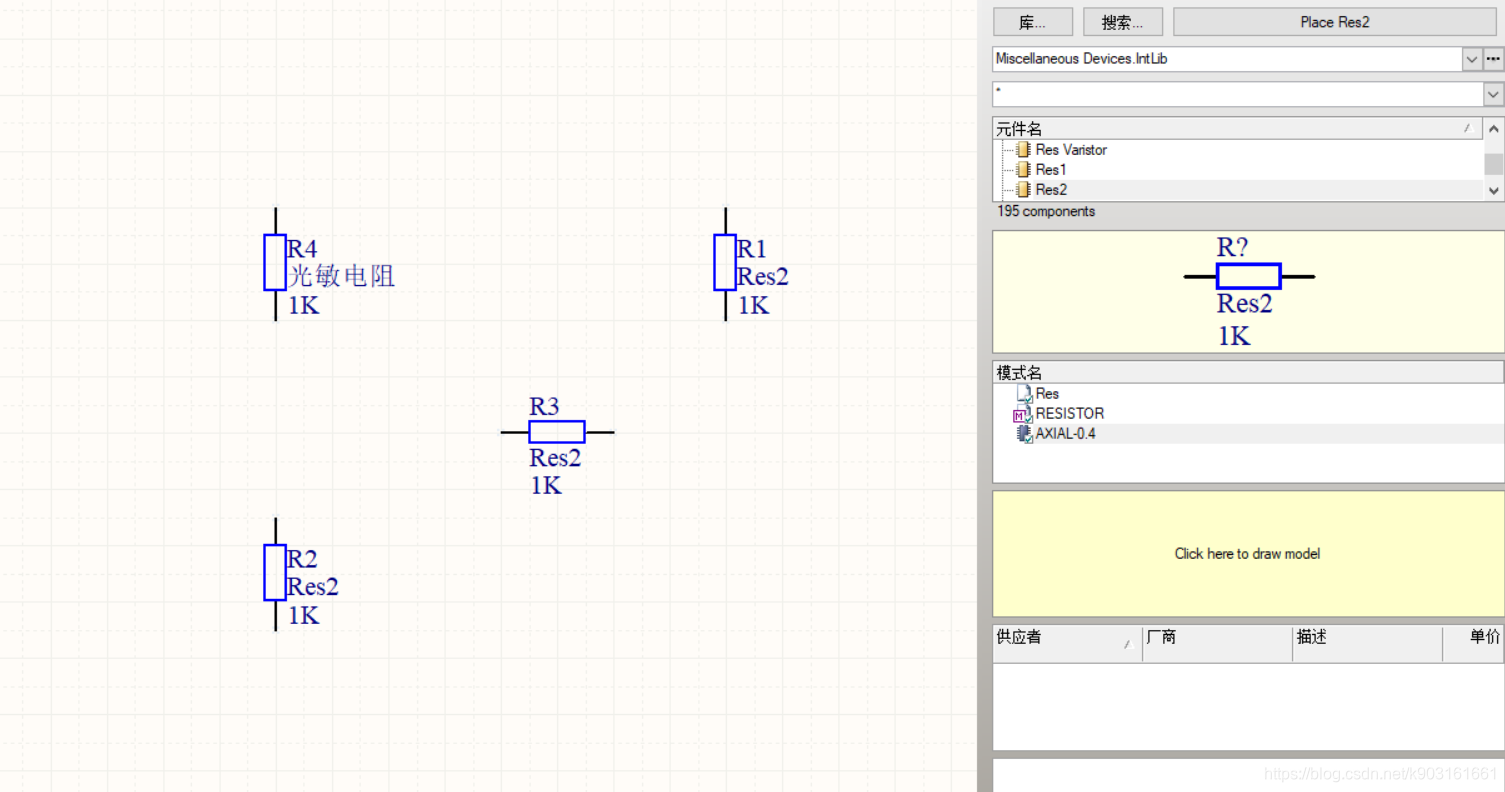Click the 1K value under R2

[x=304, y=616]
